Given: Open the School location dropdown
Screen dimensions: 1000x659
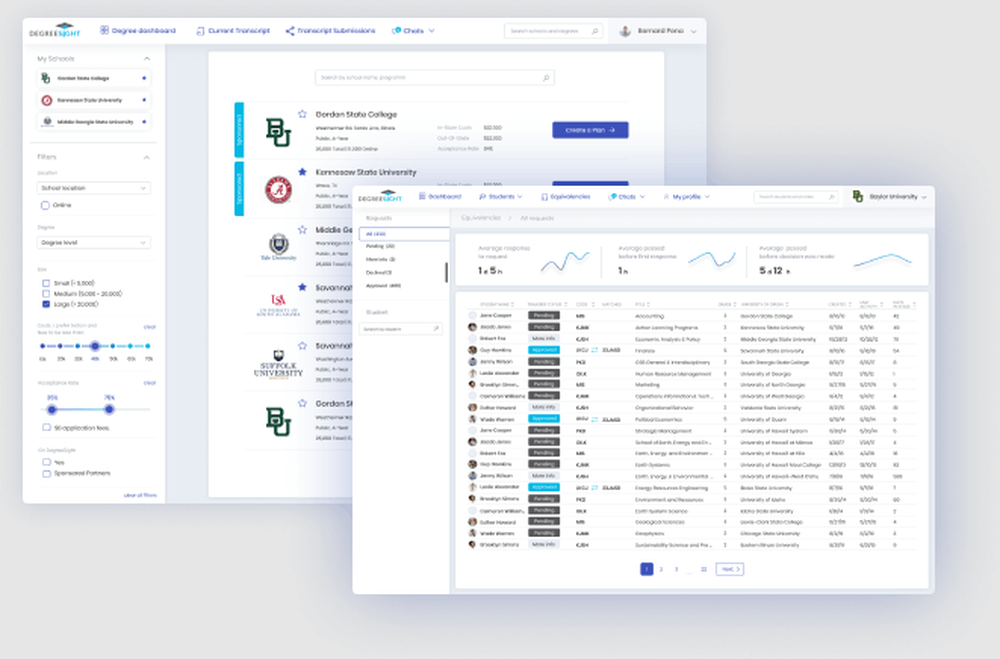Looking at the screenshot, I should pyautogui.click(x=95, y=188).
